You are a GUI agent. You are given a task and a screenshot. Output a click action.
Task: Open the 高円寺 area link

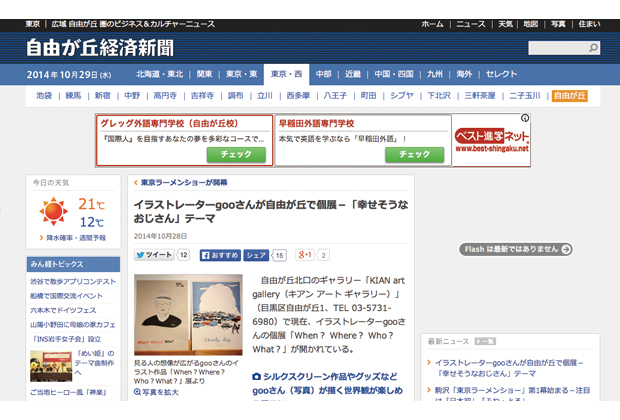(165, 96)
